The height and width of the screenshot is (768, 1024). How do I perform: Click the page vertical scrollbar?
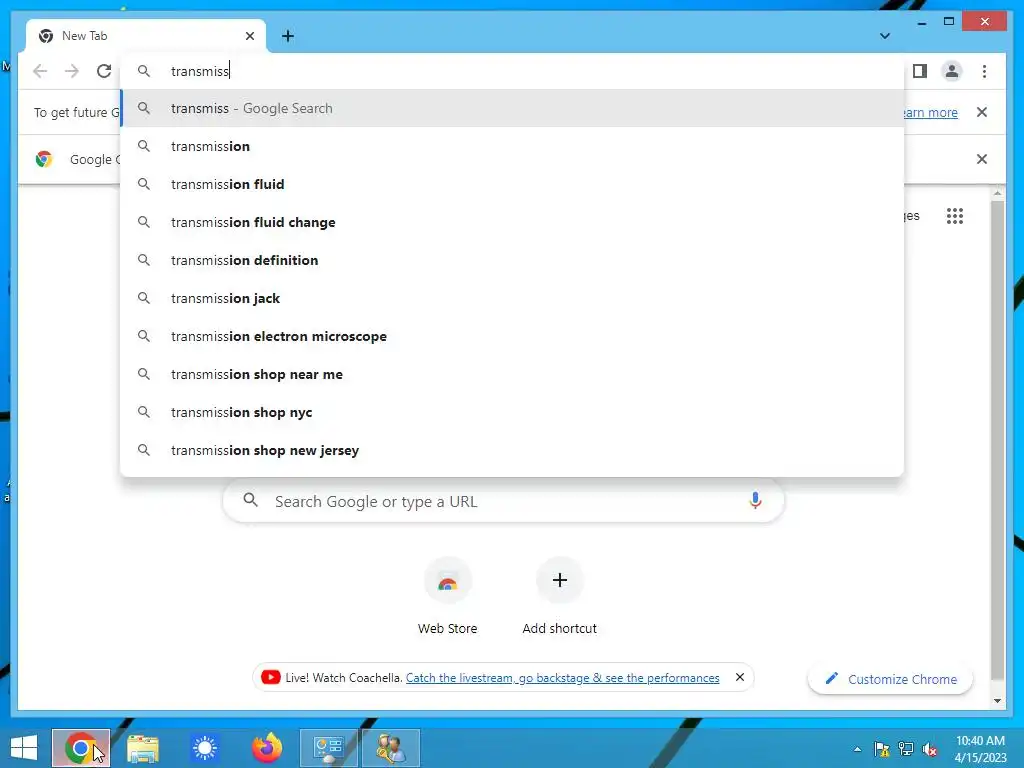pos(997,439)
